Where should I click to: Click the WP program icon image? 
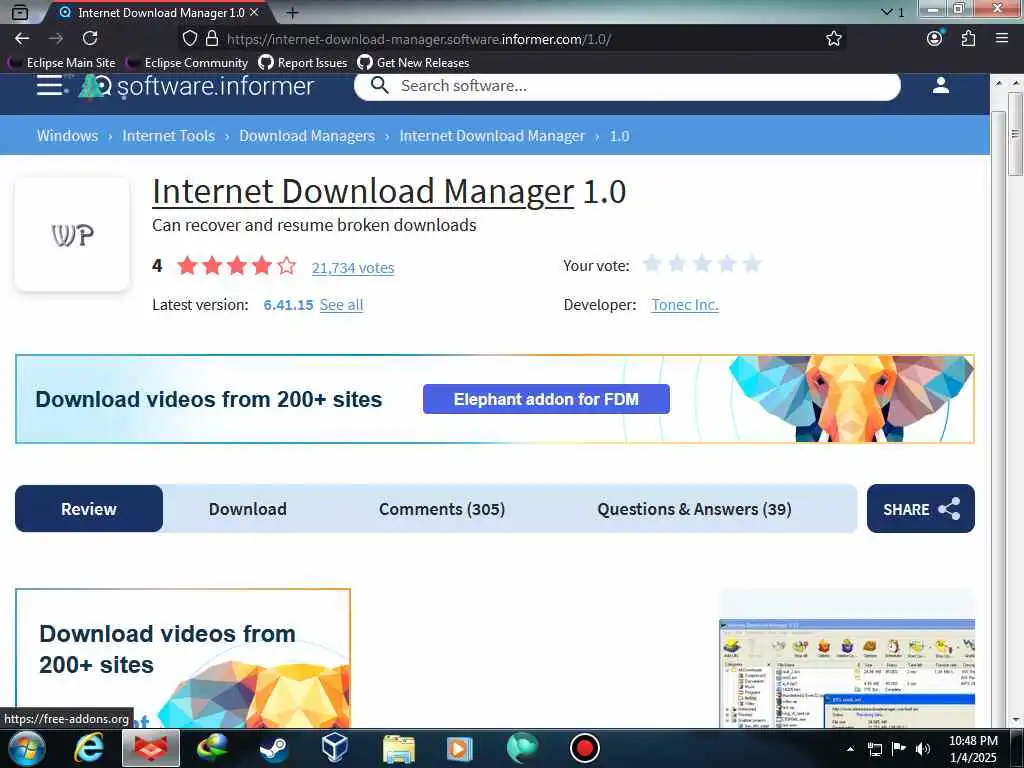pos(72,234)
